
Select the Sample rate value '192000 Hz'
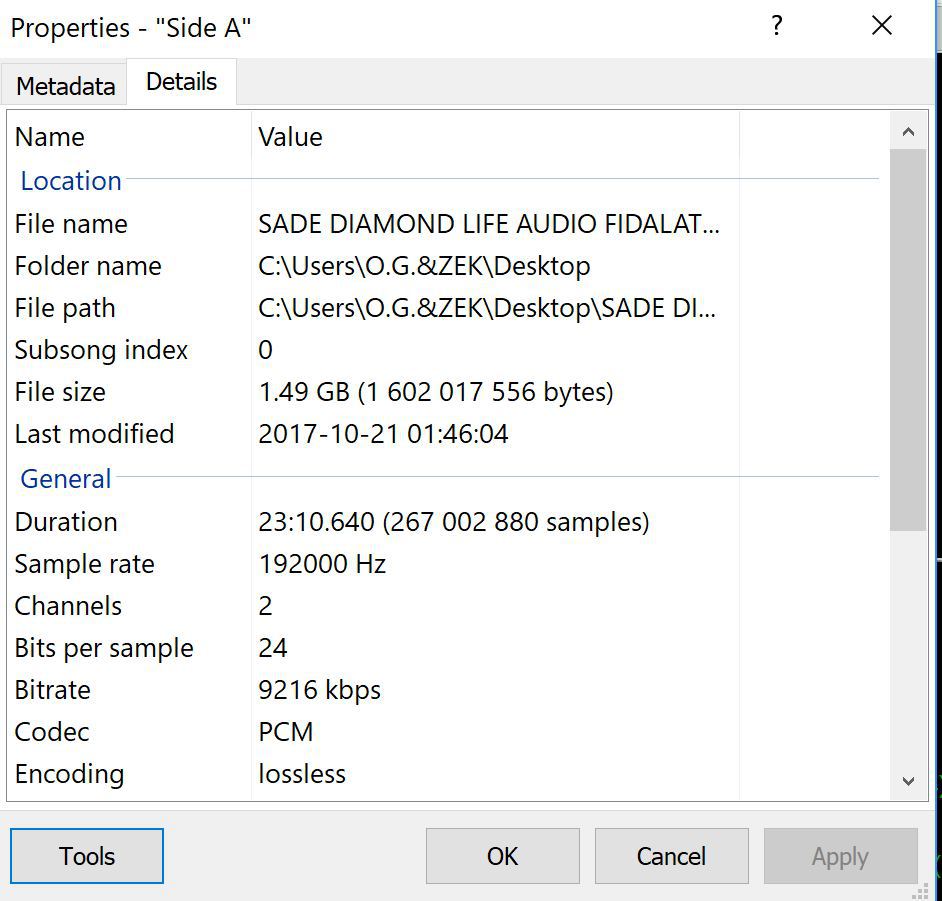322,564
